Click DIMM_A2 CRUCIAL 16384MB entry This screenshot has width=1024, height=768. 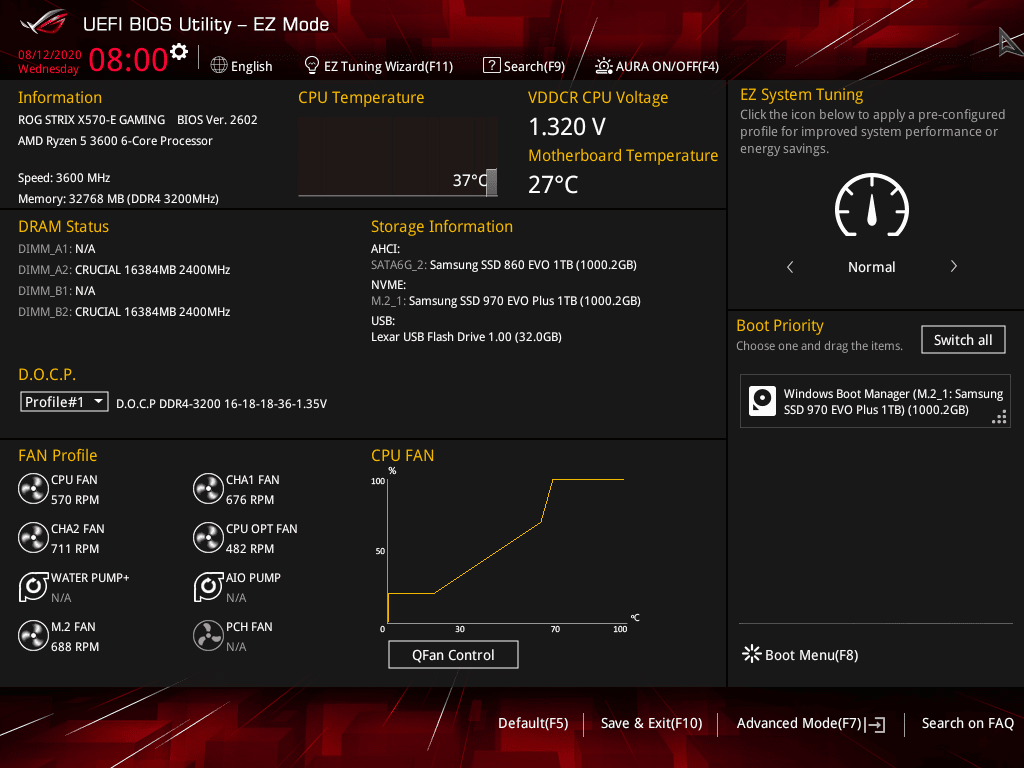tap(124, 270)
